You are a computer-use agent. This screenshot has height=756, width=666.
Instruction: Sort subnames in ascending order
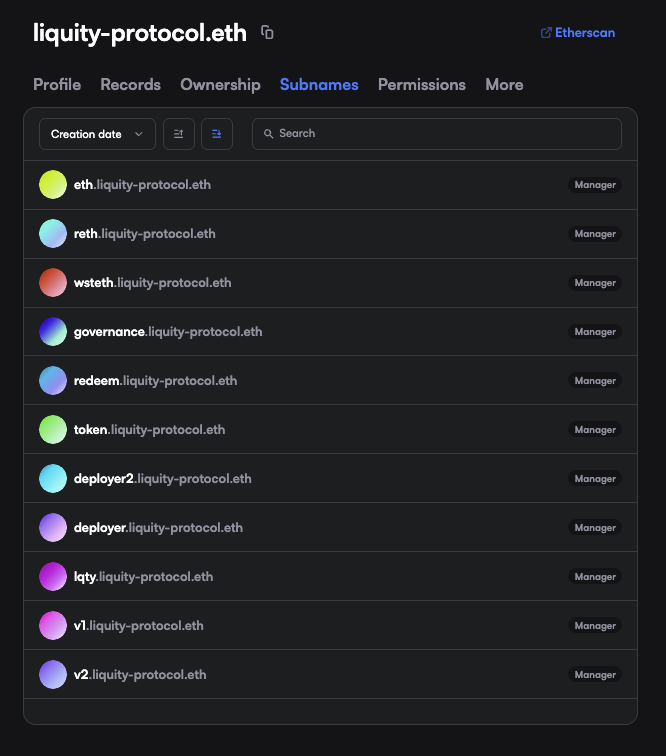pos(179,134)
